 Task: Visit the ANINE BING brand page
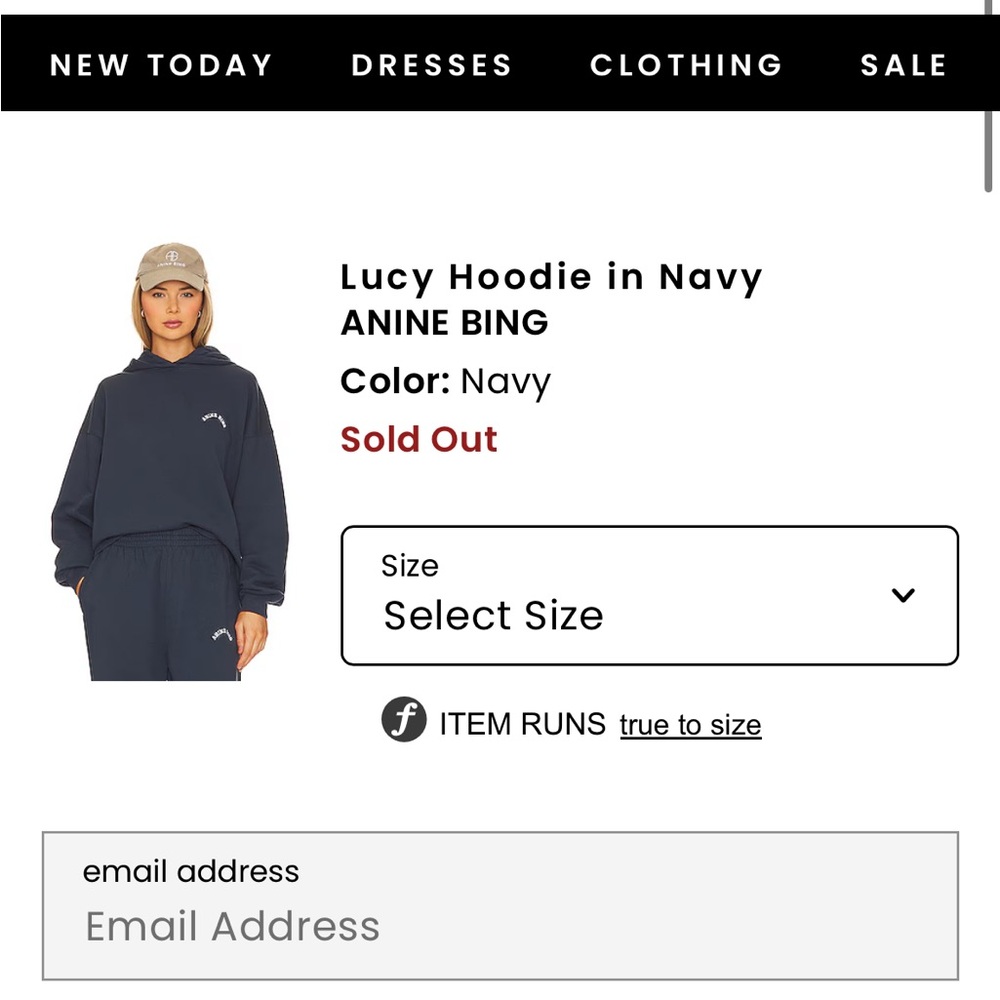click(444, 322)
